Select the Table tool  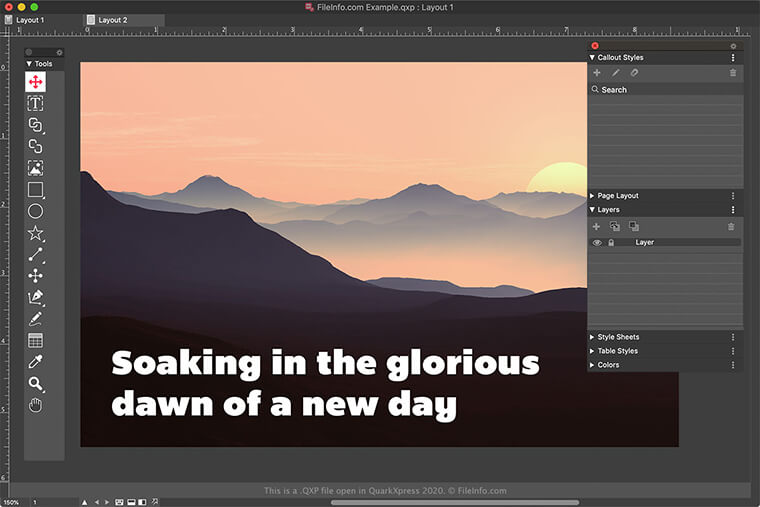(x=35, y=341)
